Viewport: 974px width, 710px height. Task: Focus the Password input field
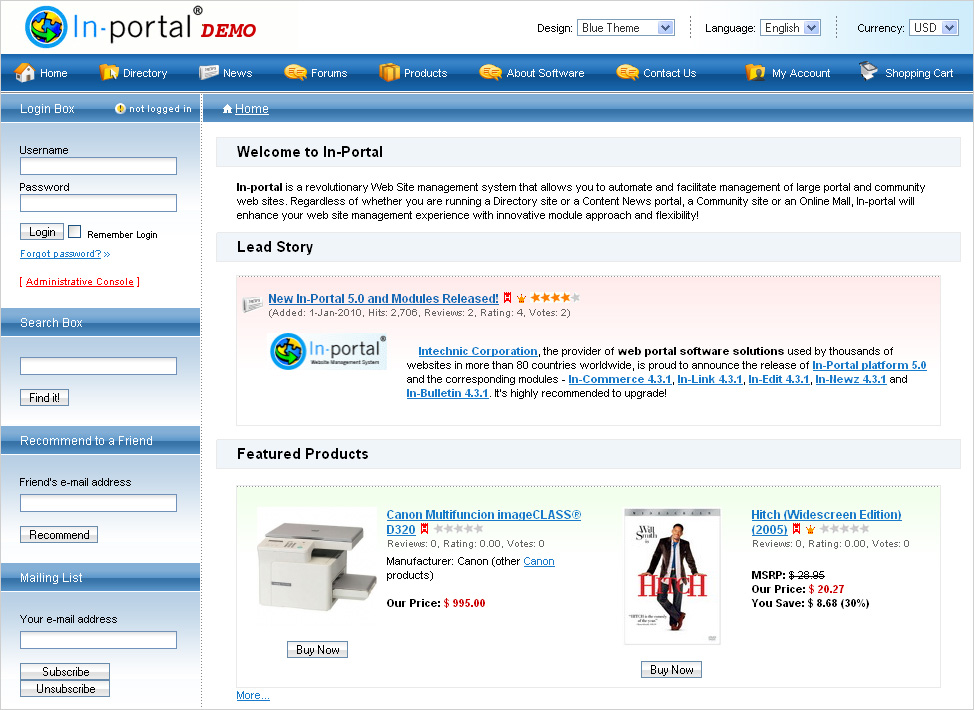pyautogui.click(x=98, y=203)
